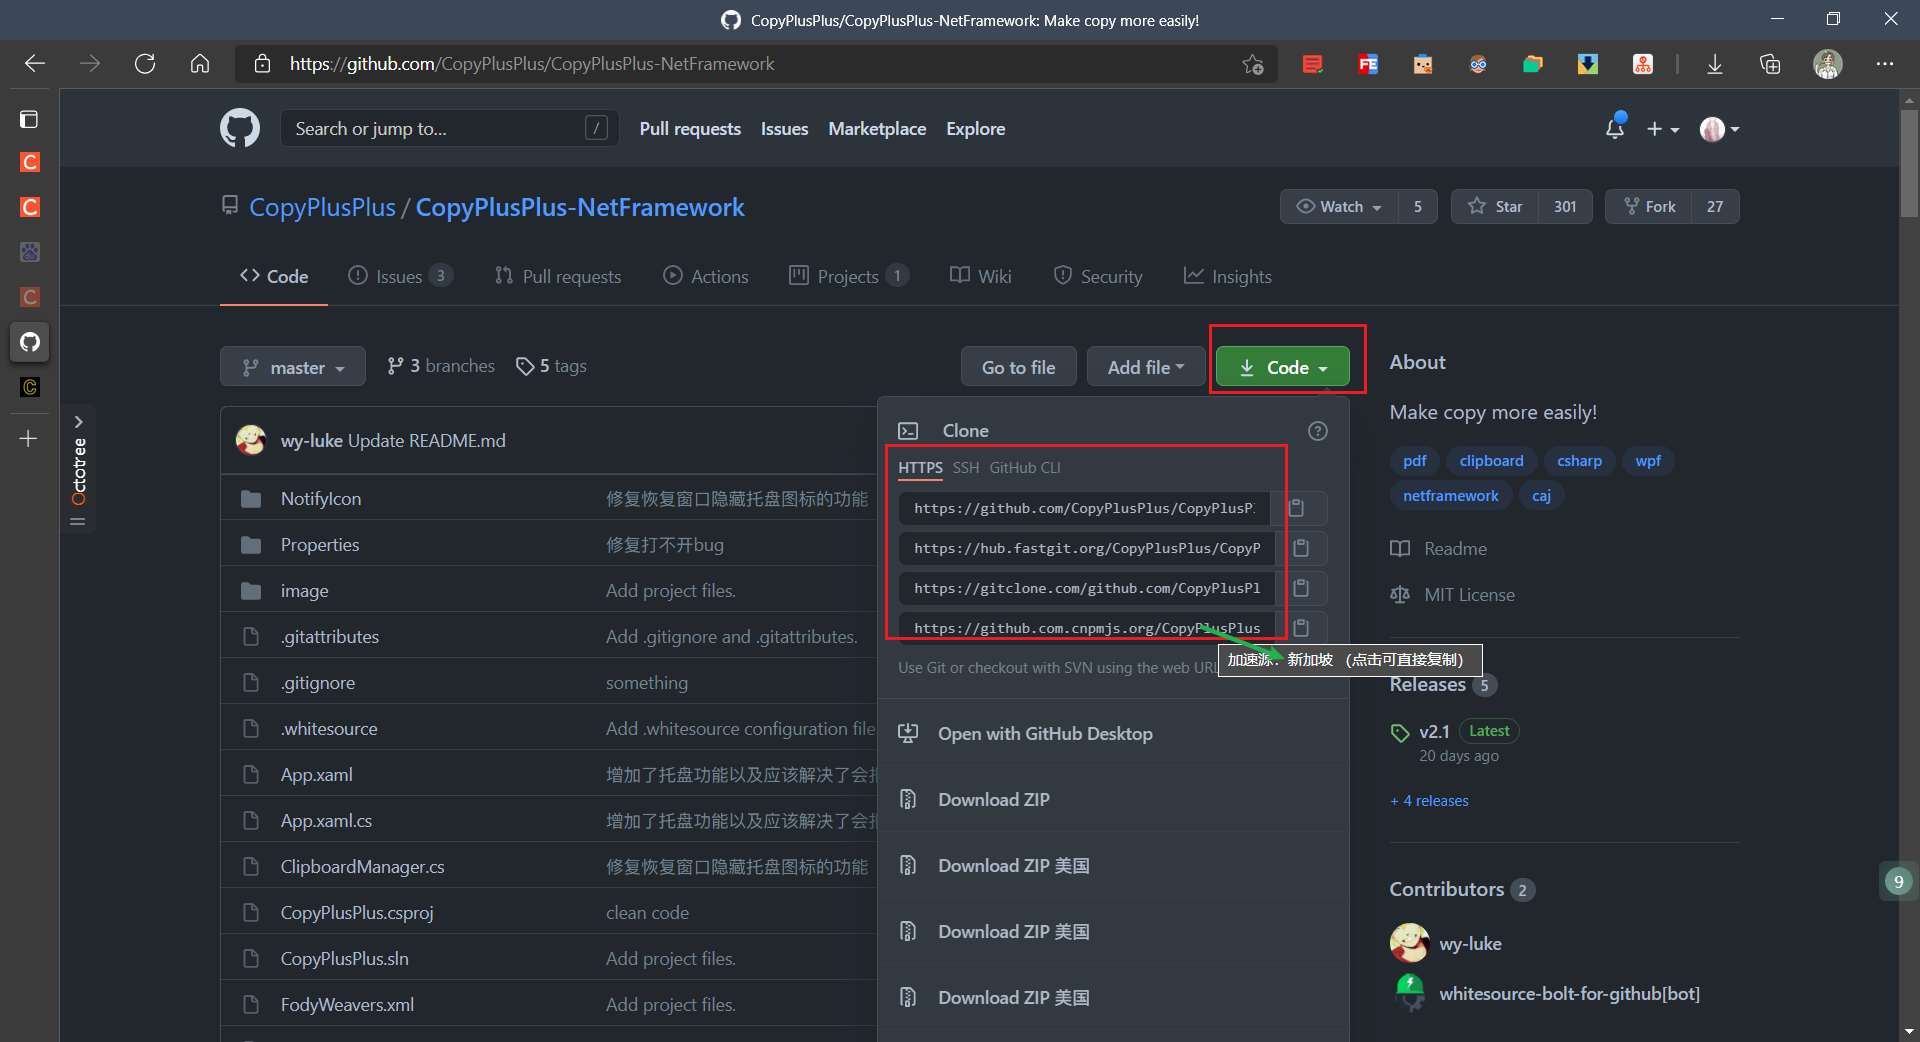Open the Clone help question mark

1318,431
